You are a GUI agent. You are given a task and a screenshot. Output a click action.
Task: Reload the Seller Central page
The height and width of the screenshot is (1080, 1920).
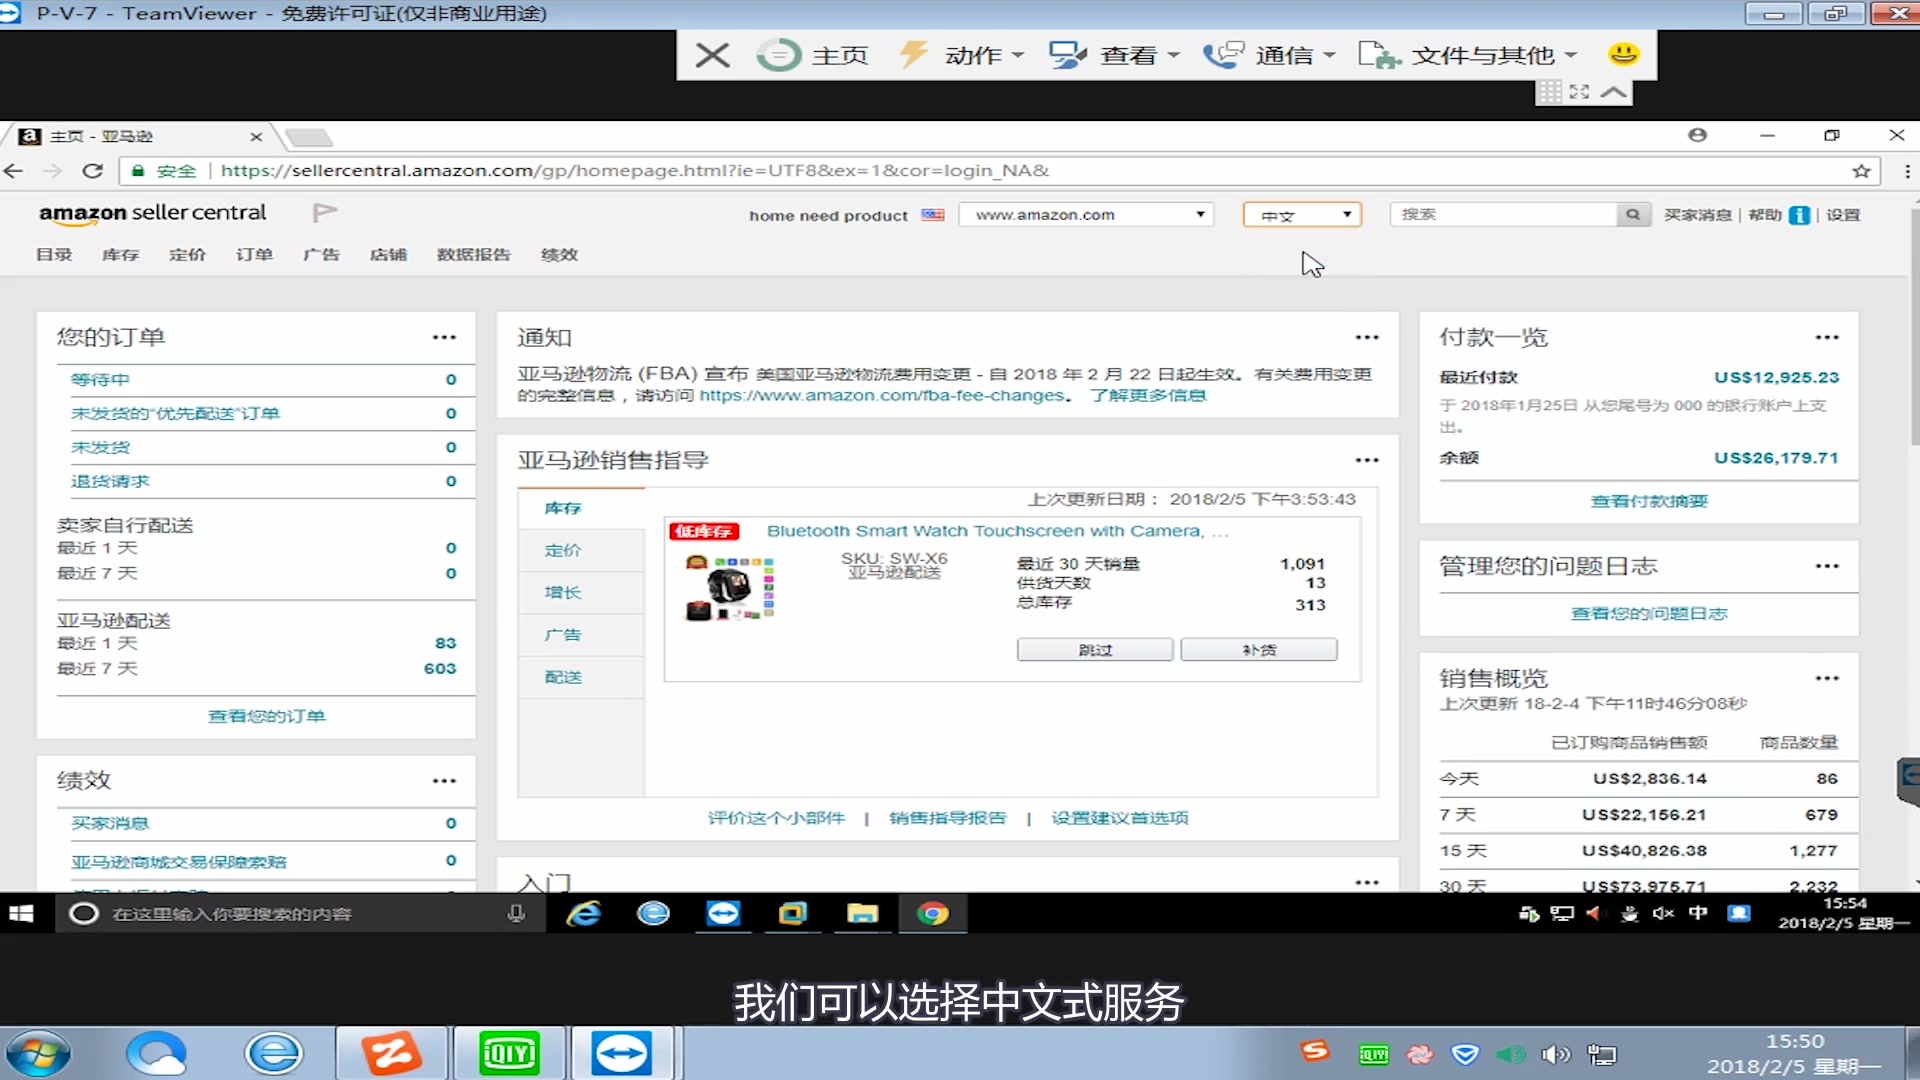point(93,171)
